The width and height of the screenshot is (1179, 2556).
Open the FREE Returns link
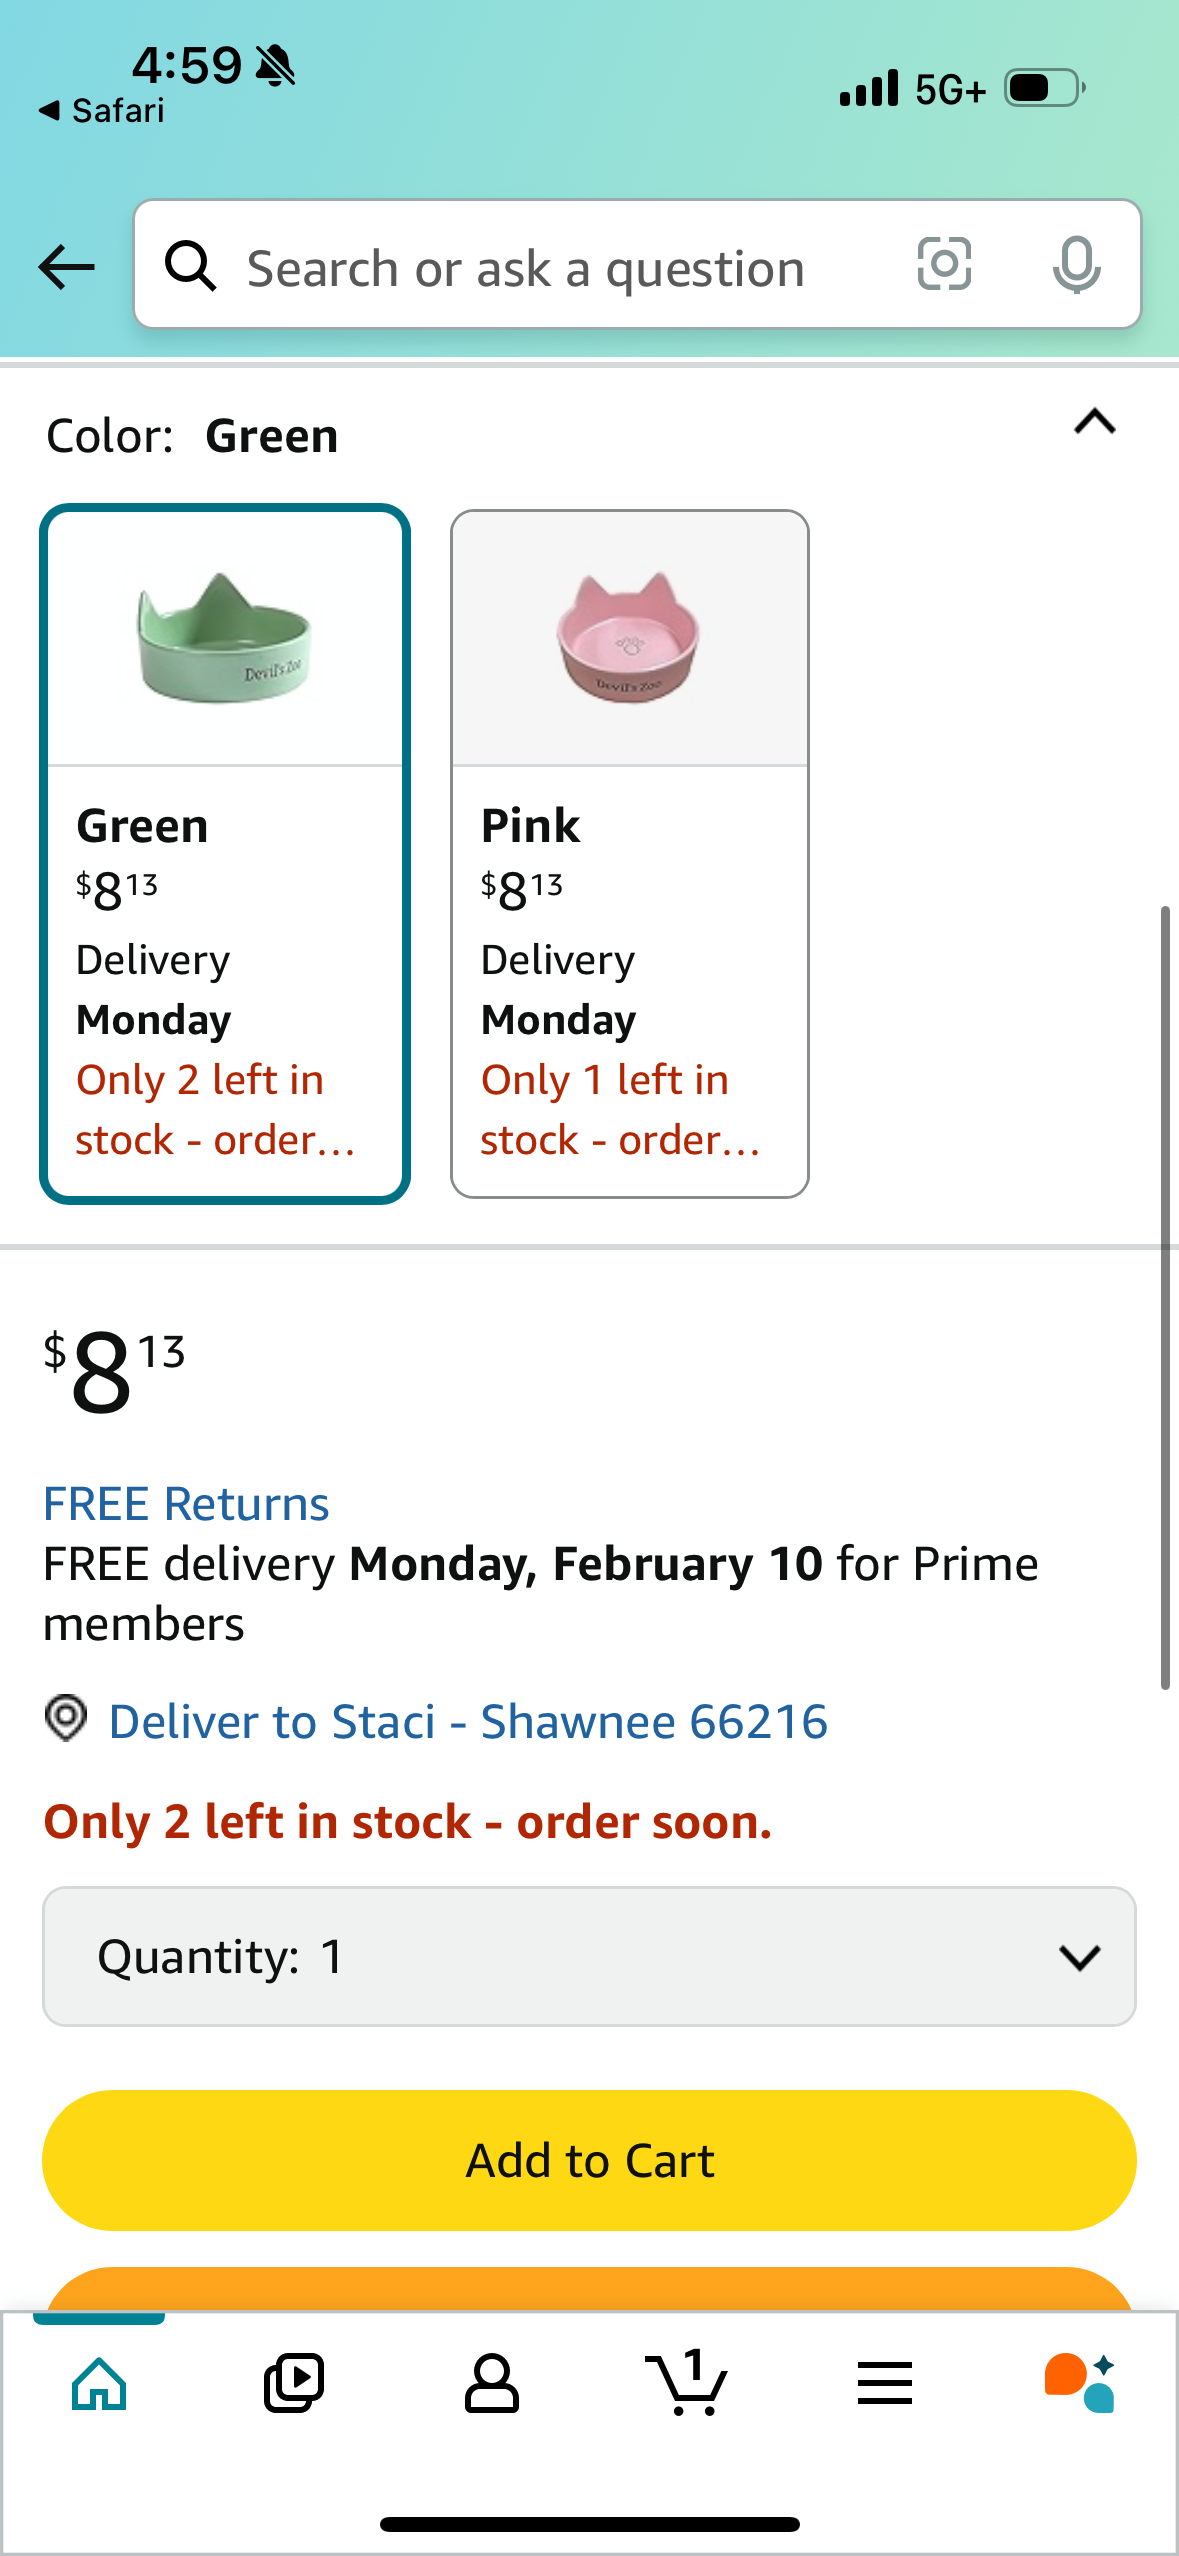pos(186,1504)
